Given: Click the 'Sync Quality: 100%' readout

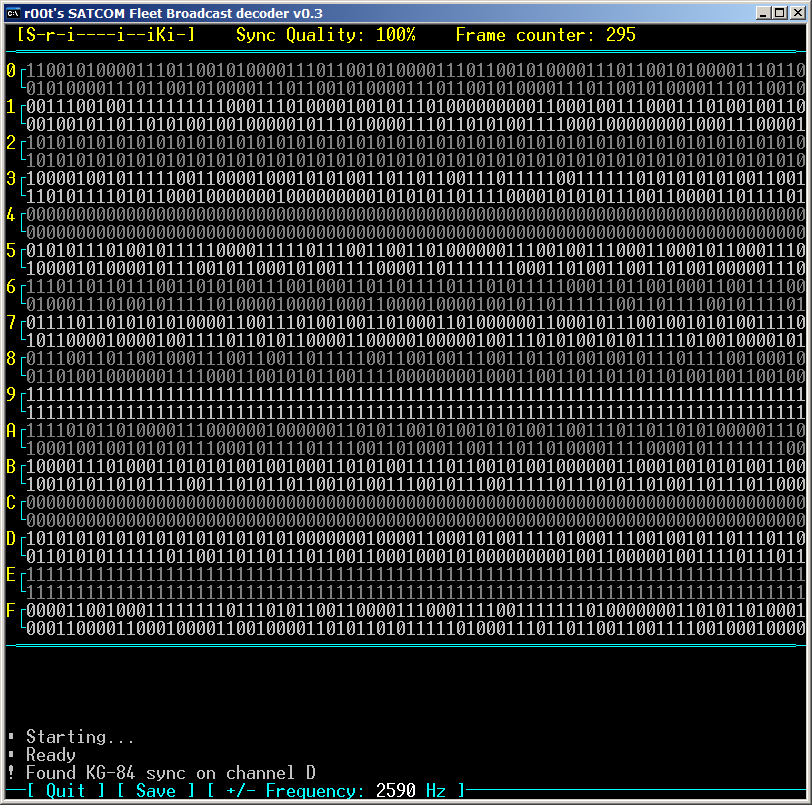Looking at the screenshot, I should (x=326, y=35).
